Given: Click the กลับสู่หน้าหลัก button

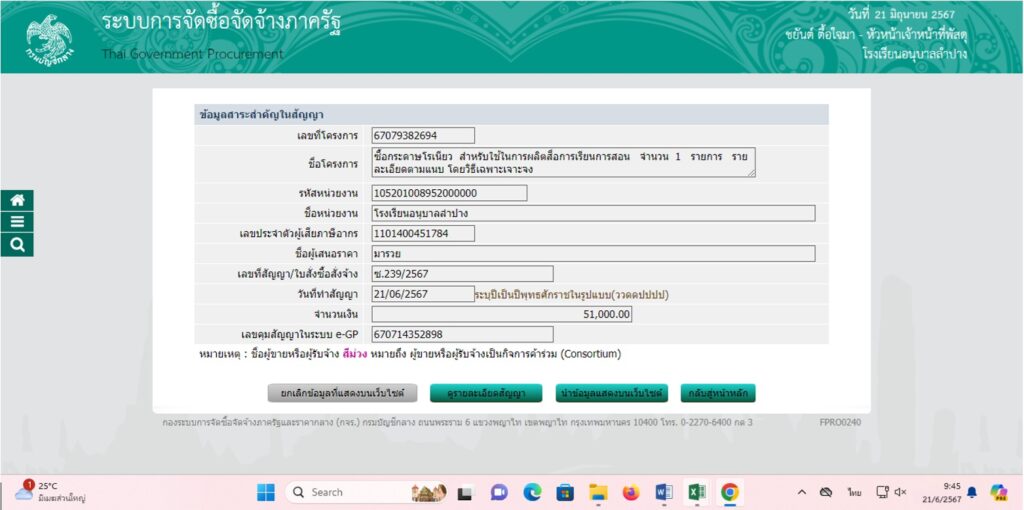Looking at the screenshot, I should 718,393.
